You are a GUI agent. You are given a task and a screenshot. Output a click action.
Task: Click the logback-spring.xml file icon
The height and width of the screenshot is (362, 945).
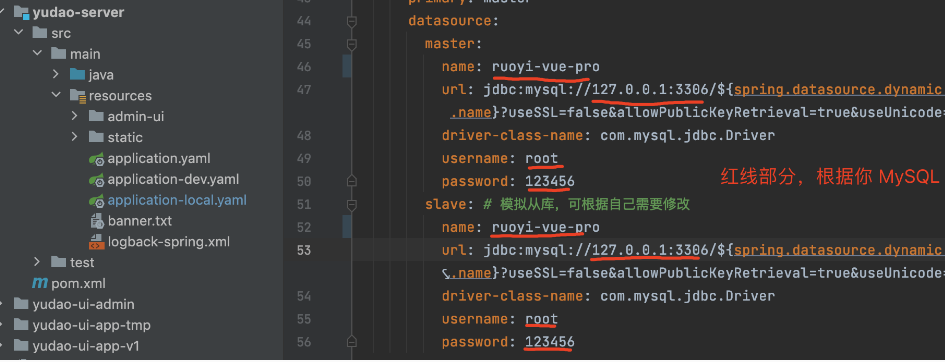[97, 242]
